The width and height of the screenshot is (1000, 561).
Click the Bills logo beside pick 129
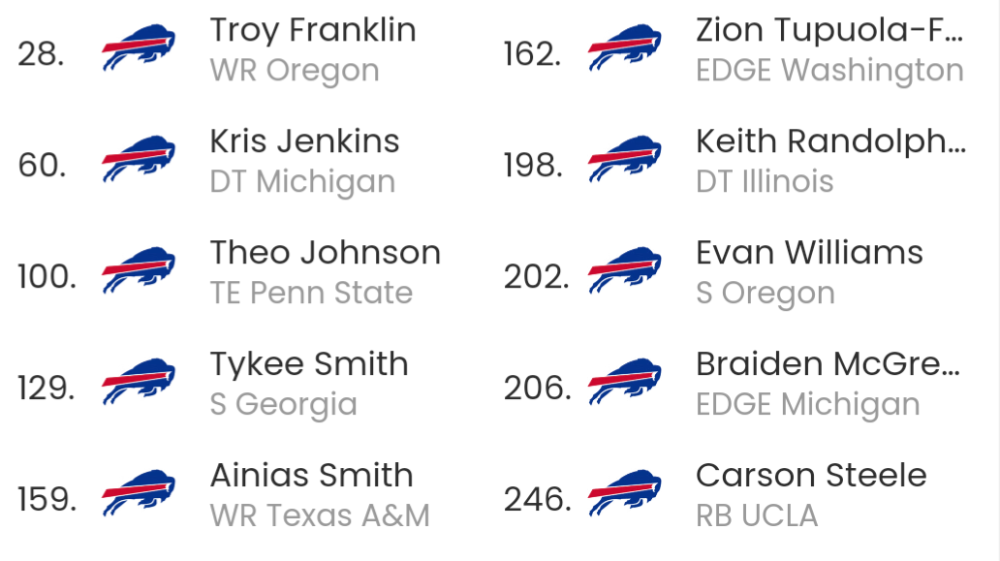click(138, 381)
